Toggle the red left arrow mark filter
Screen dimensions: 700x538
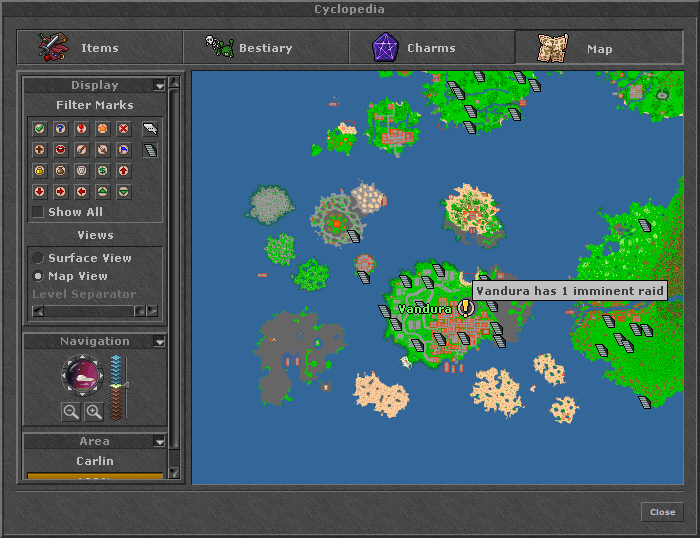81,192
